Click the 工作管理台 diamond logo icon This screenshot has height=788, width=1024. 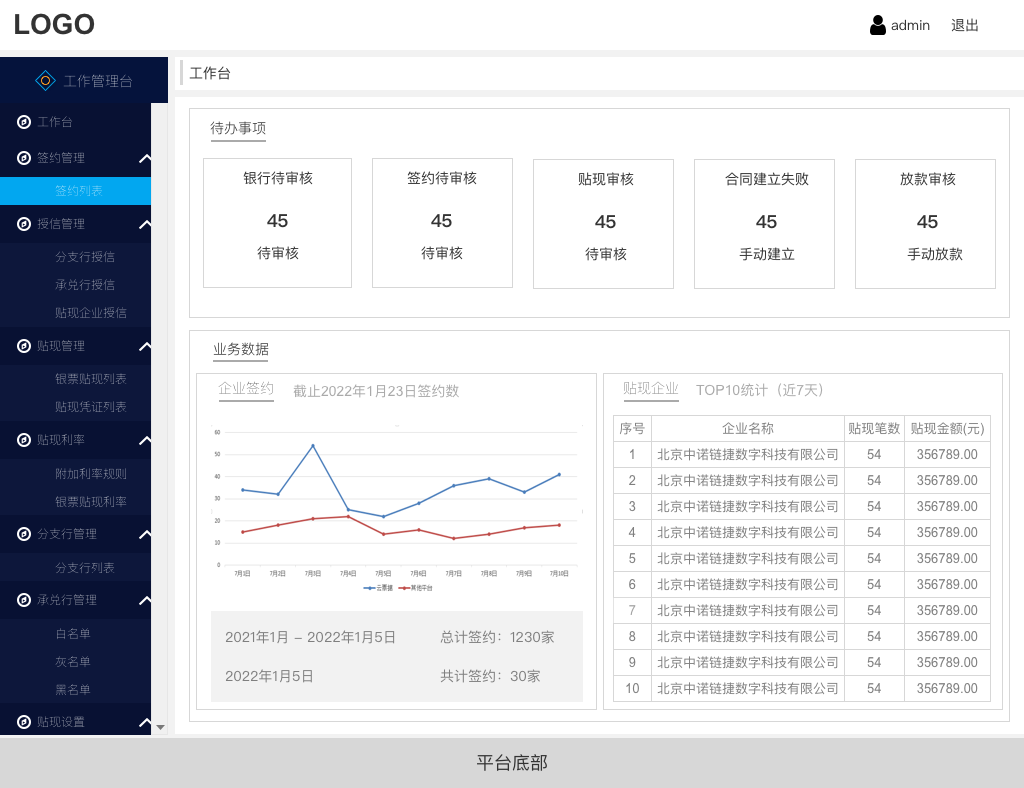45,80
